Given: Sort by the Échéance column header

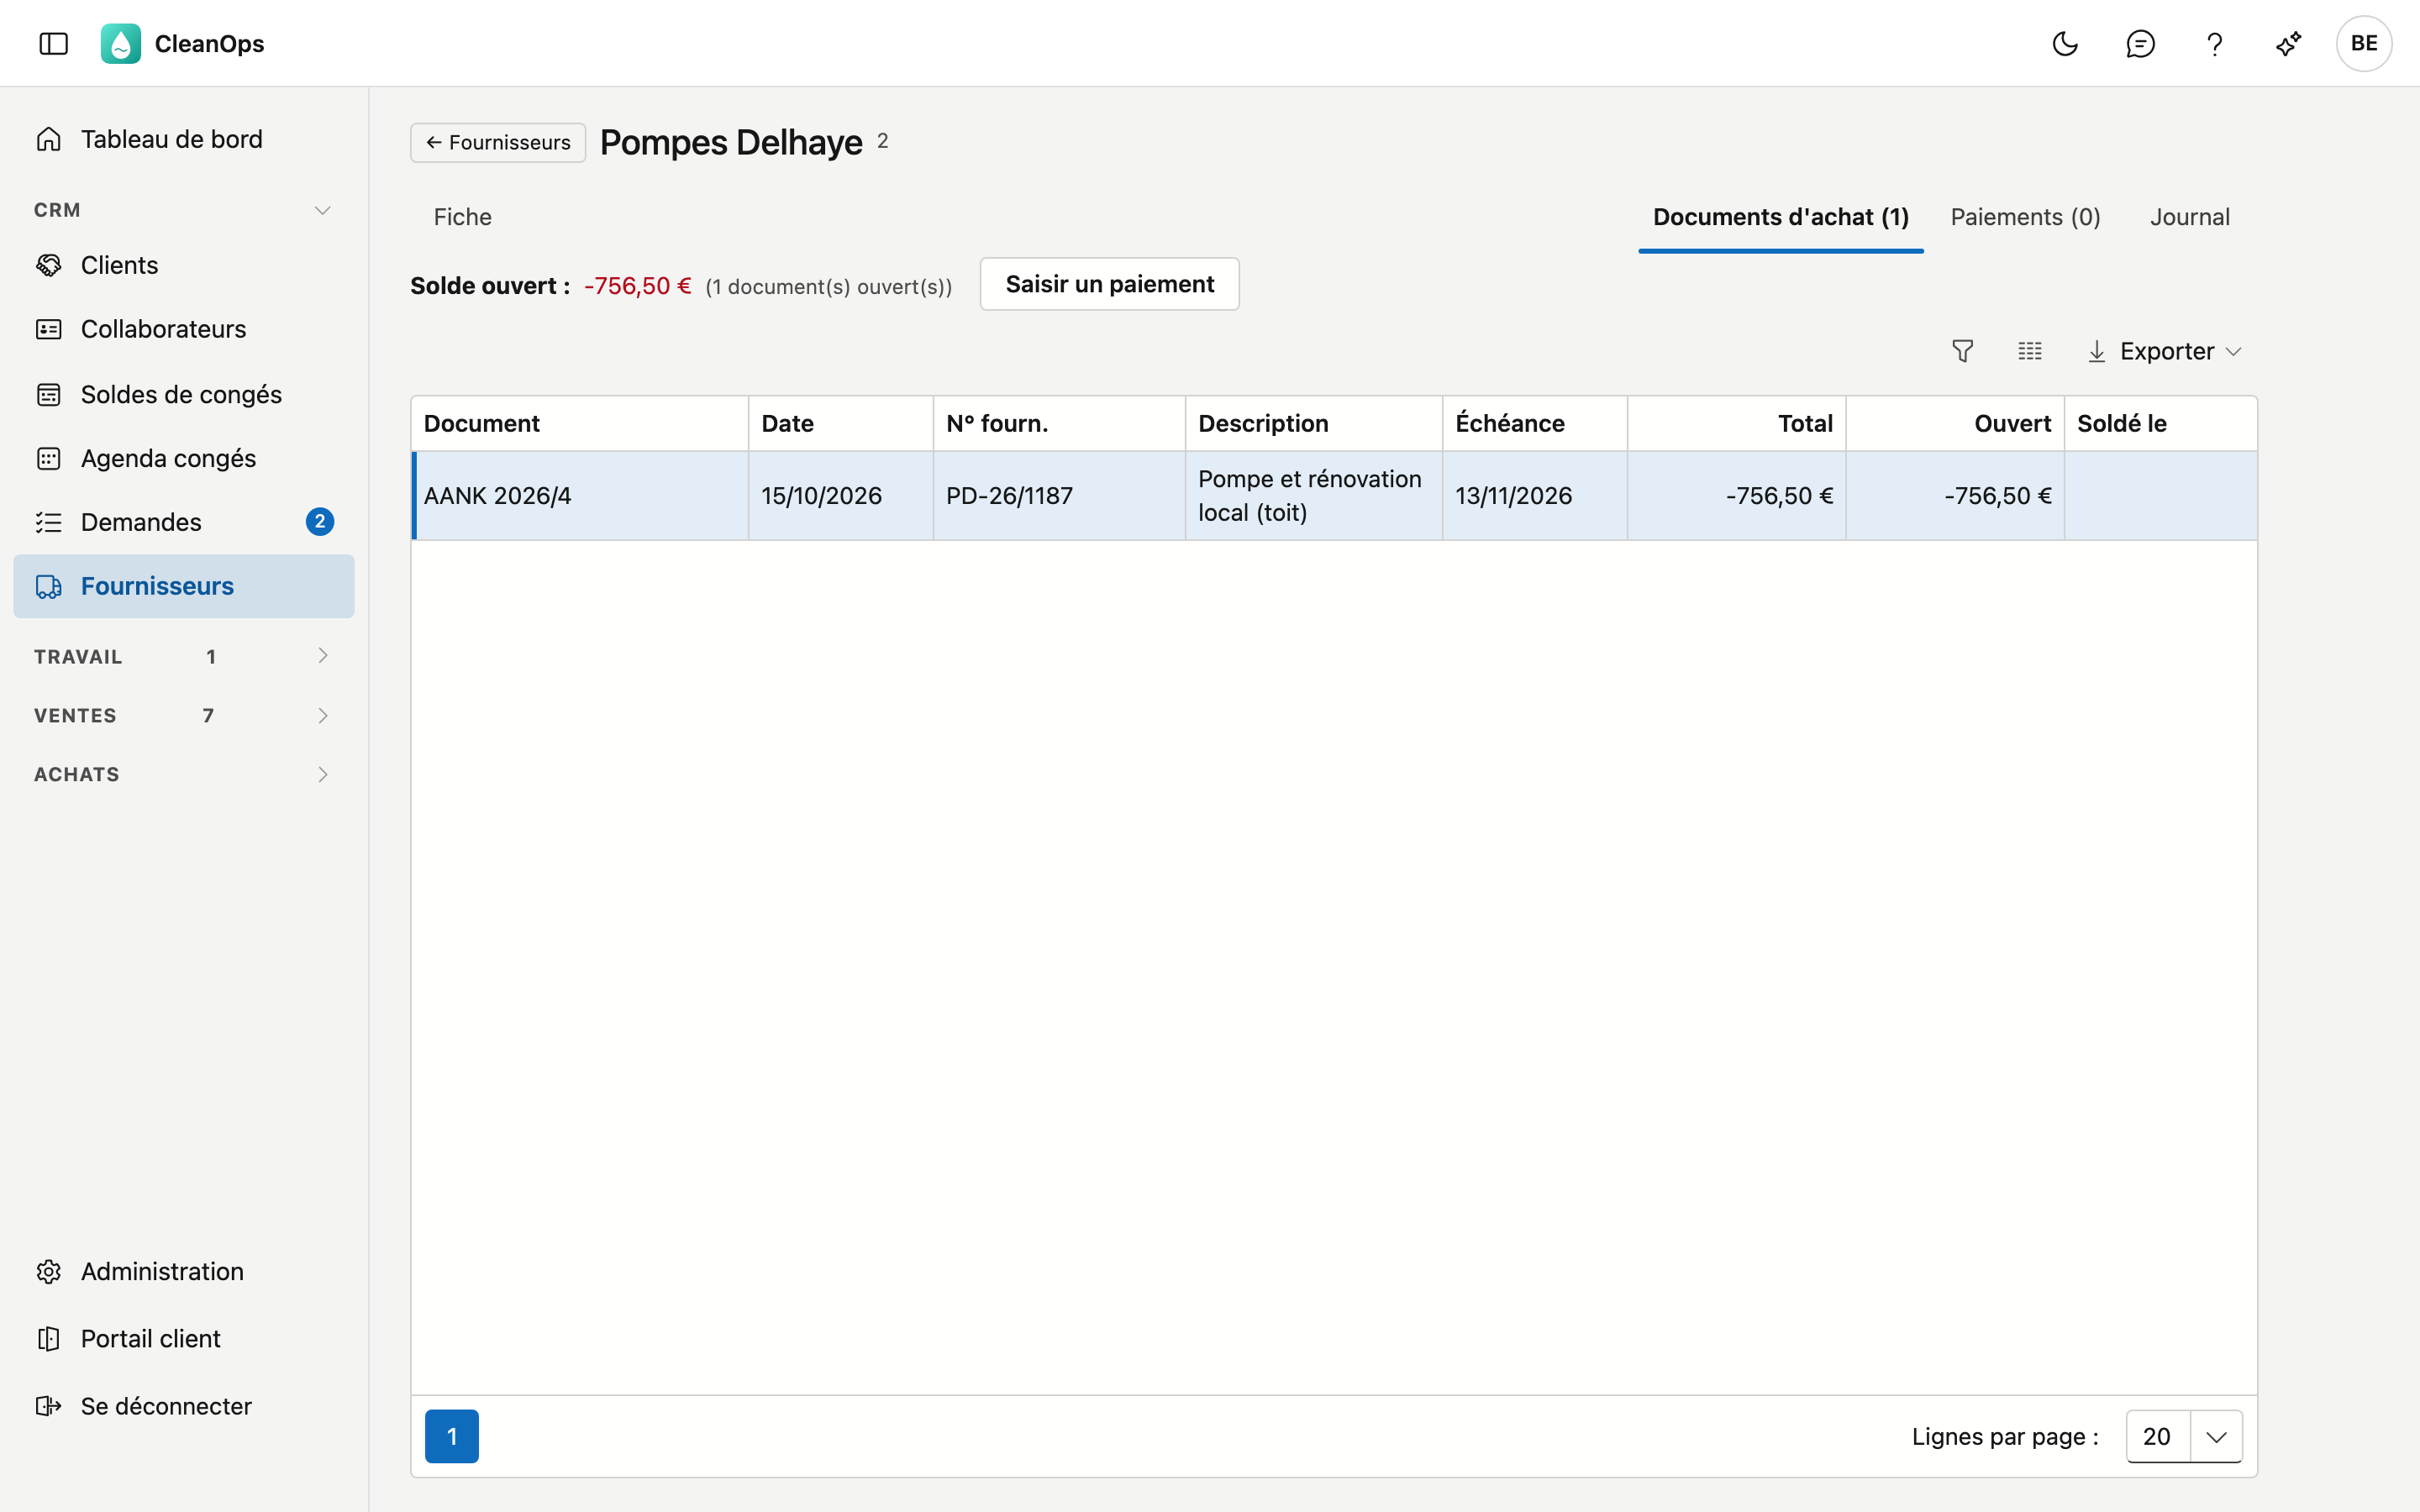Looking at the screenshot, I should pos(1534,423).
